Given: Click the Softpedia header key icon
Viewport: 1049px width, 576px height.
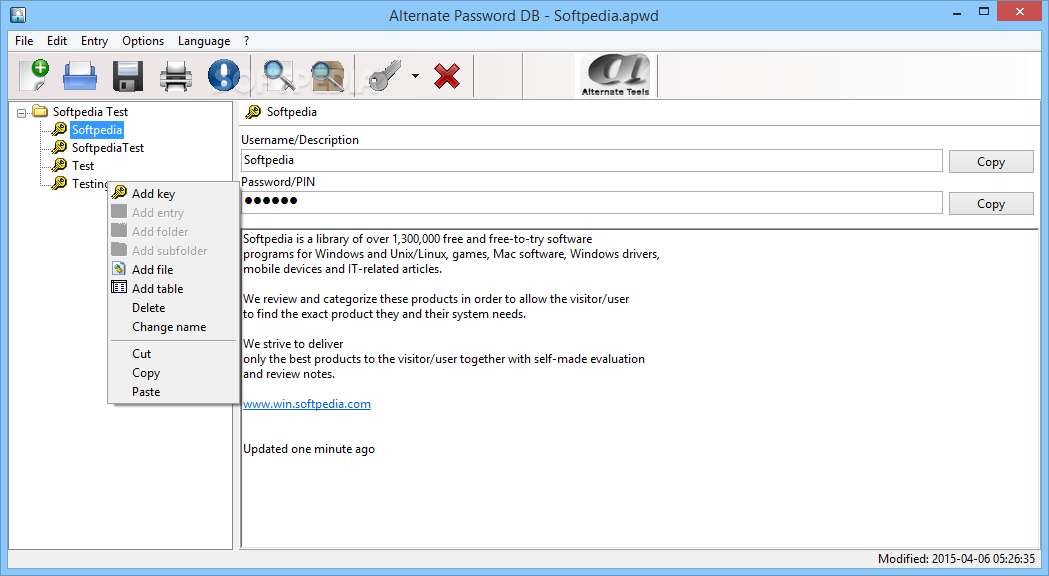Looking at the screenshot, I should (253, 112).
